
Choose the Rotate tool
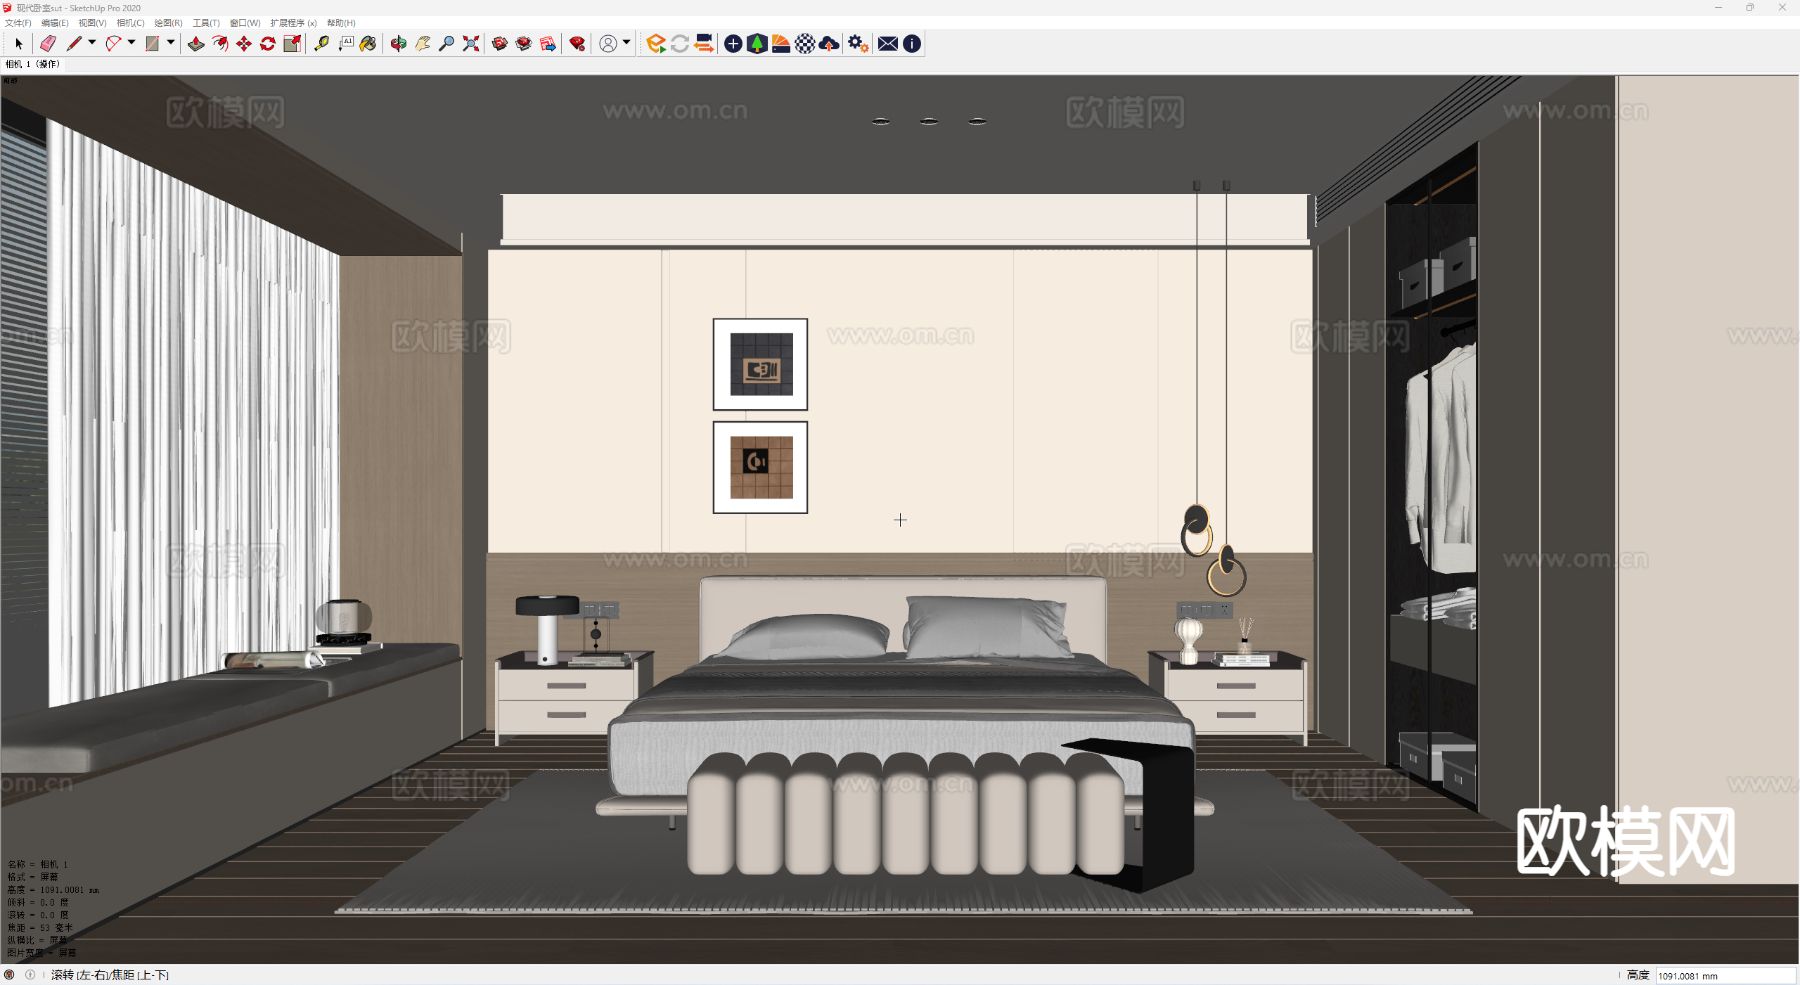(x=268, y=43)
